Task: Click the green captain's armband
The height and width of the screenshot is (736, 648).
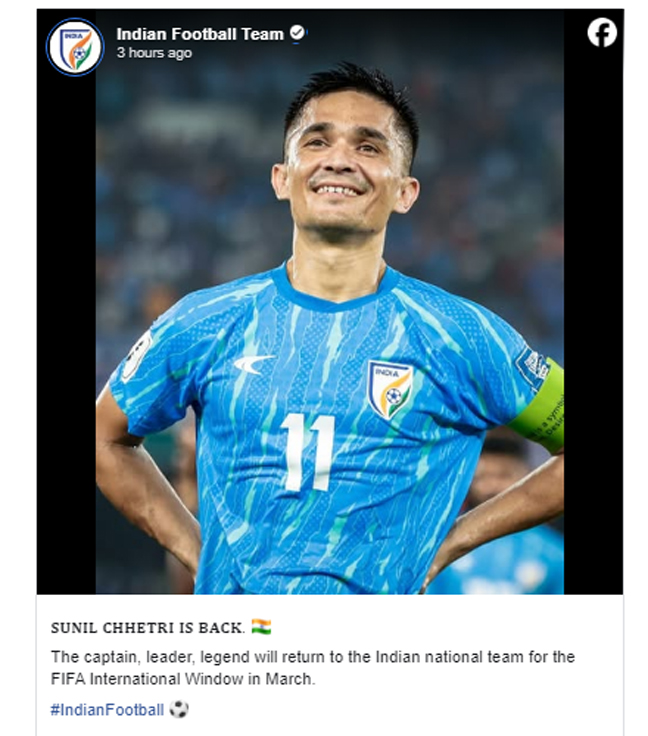Action: (542, 408)
